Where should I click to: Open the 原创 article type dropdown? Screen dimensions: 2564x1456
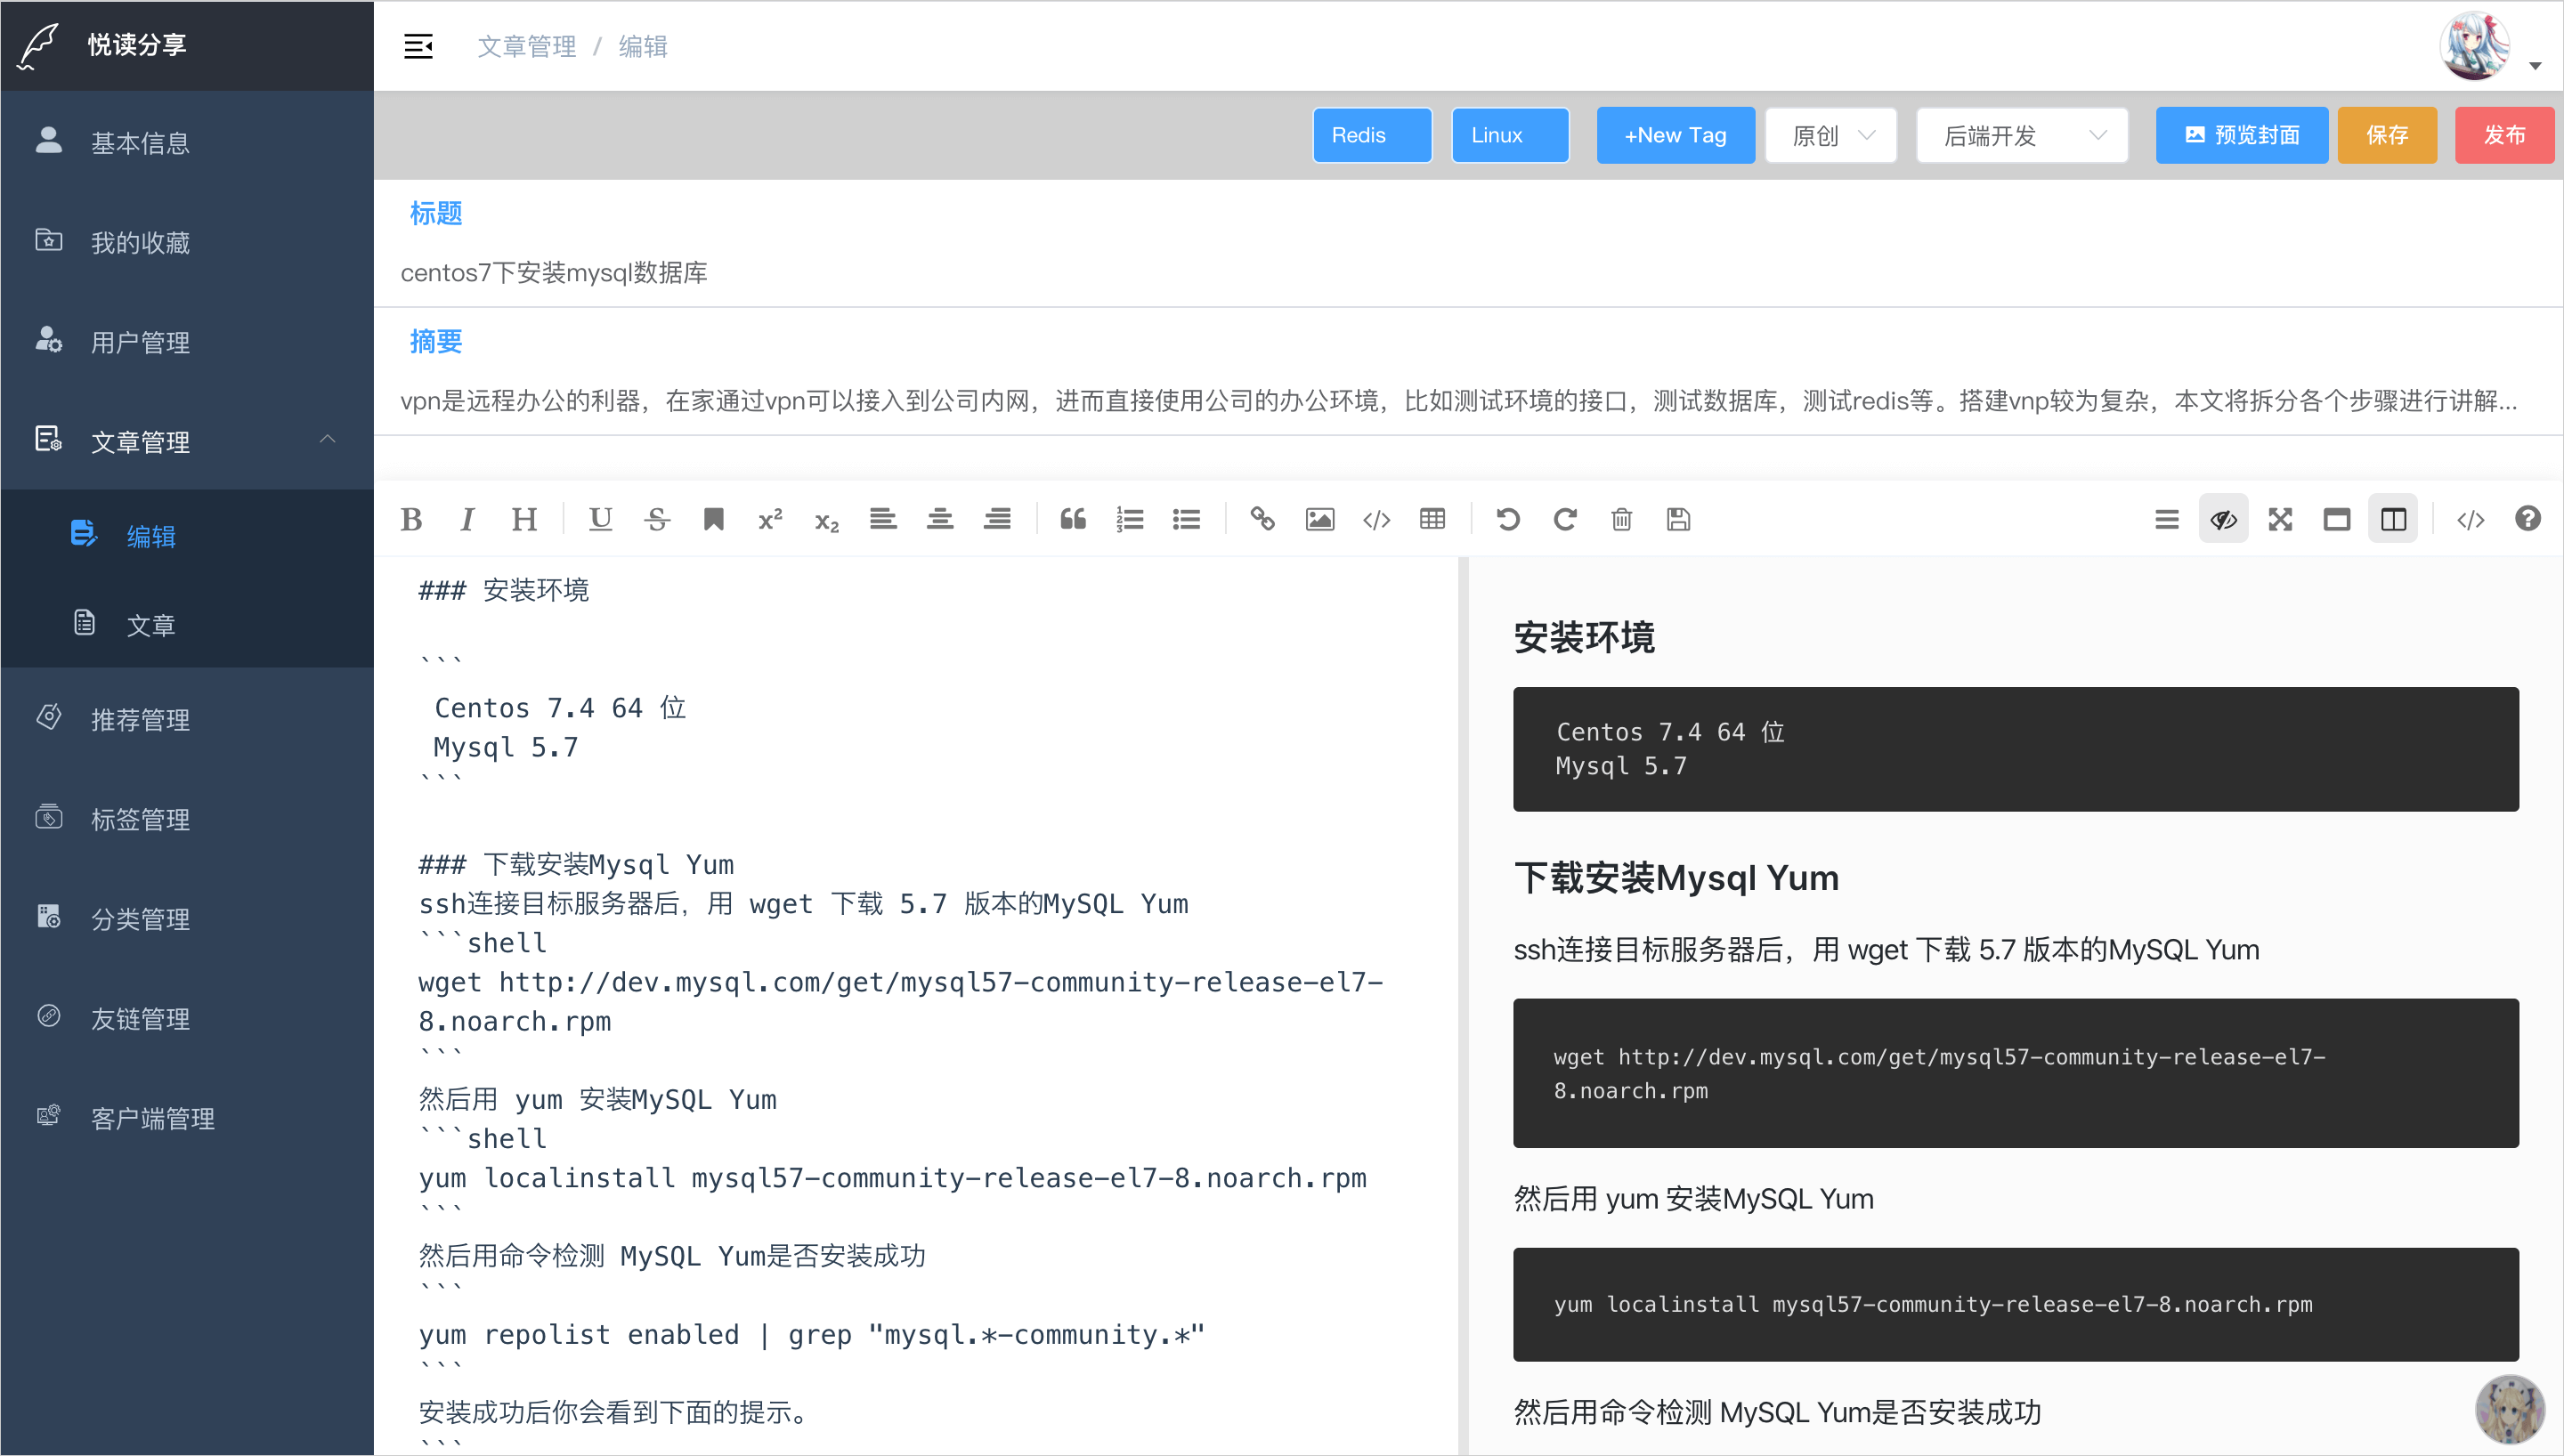point(1831,135)
